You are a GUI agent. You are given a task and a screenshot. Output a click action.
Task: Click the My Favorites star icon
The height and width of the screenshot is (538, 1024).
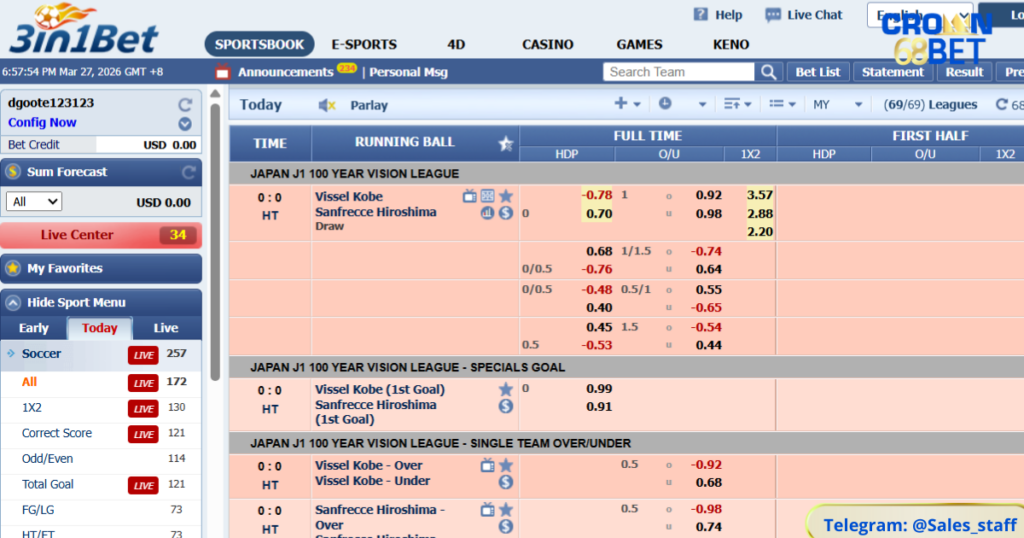13,268
